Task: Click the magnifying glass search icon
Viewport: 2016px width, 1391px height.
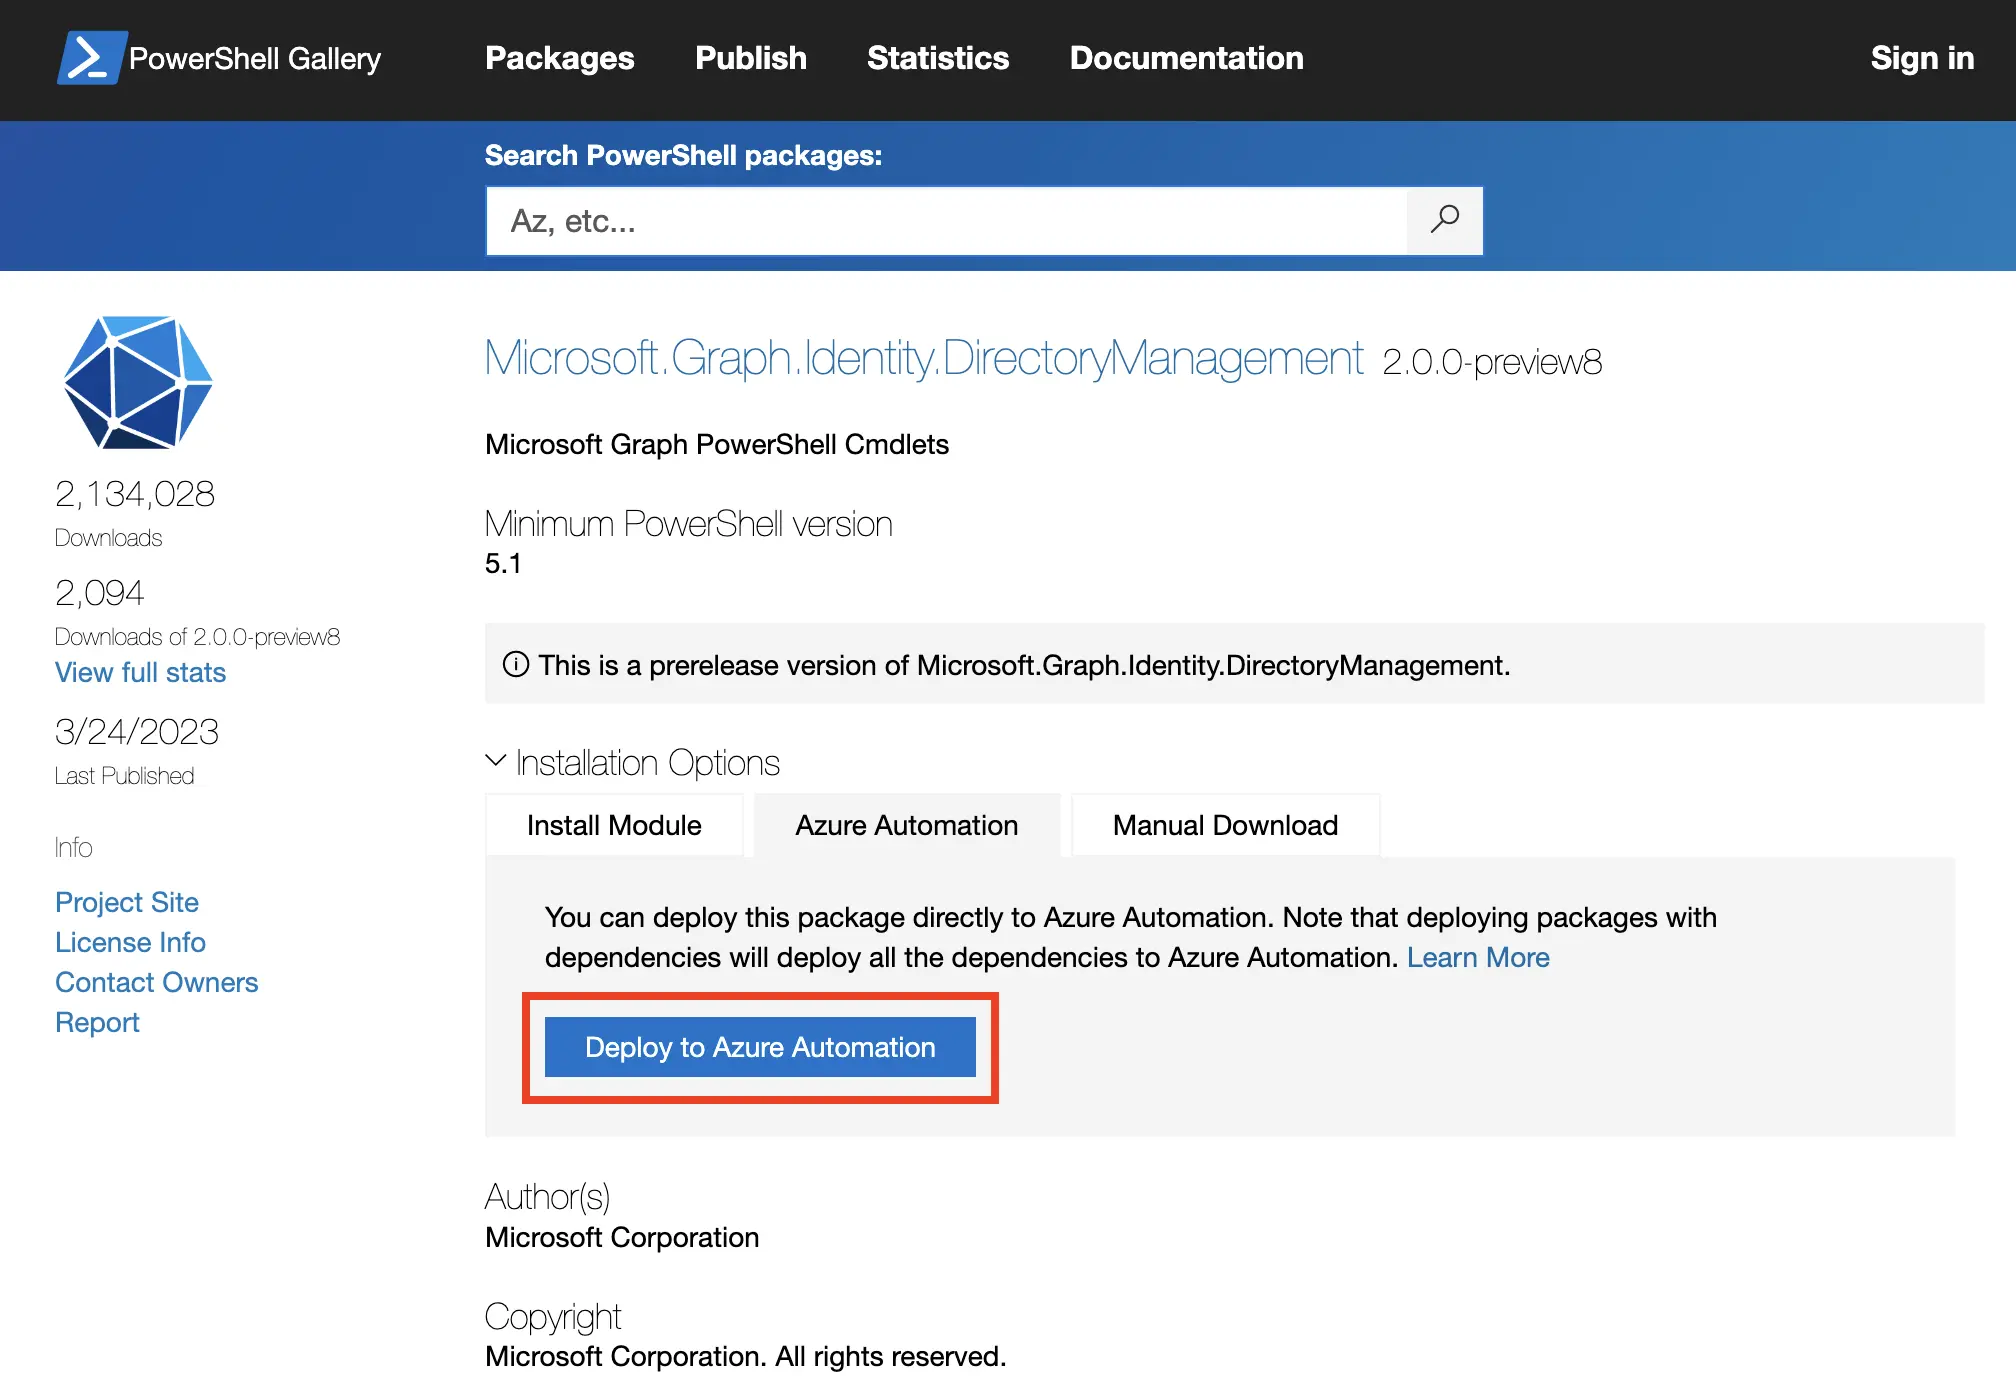Action: coord(1444,220)
